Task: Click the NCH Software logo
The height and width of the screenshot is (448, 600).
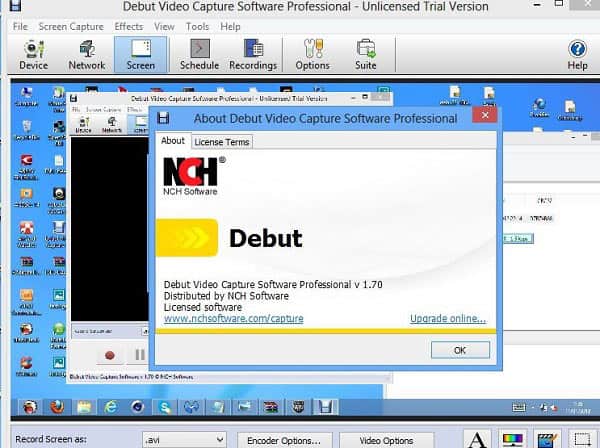Action: [x=194, y=176]
